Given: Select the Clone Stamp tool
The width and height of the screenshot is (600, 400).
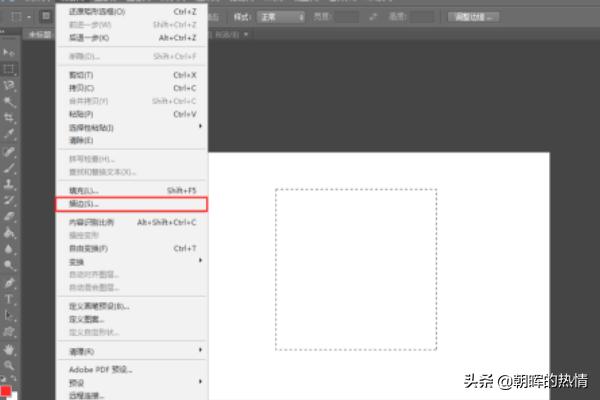Looking at the screenshot, I should click(x=8, y=184).
